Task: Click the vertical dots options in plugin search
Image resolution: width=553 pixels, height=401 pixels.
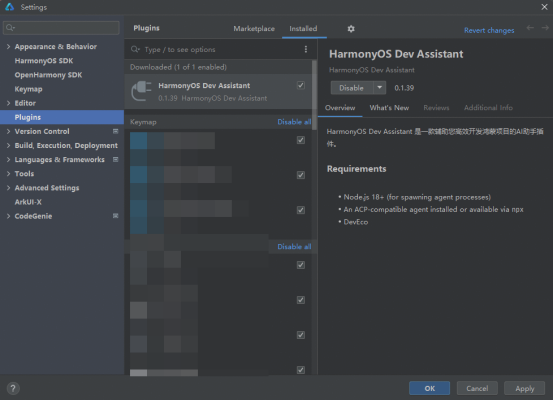Action: point(305,49)
